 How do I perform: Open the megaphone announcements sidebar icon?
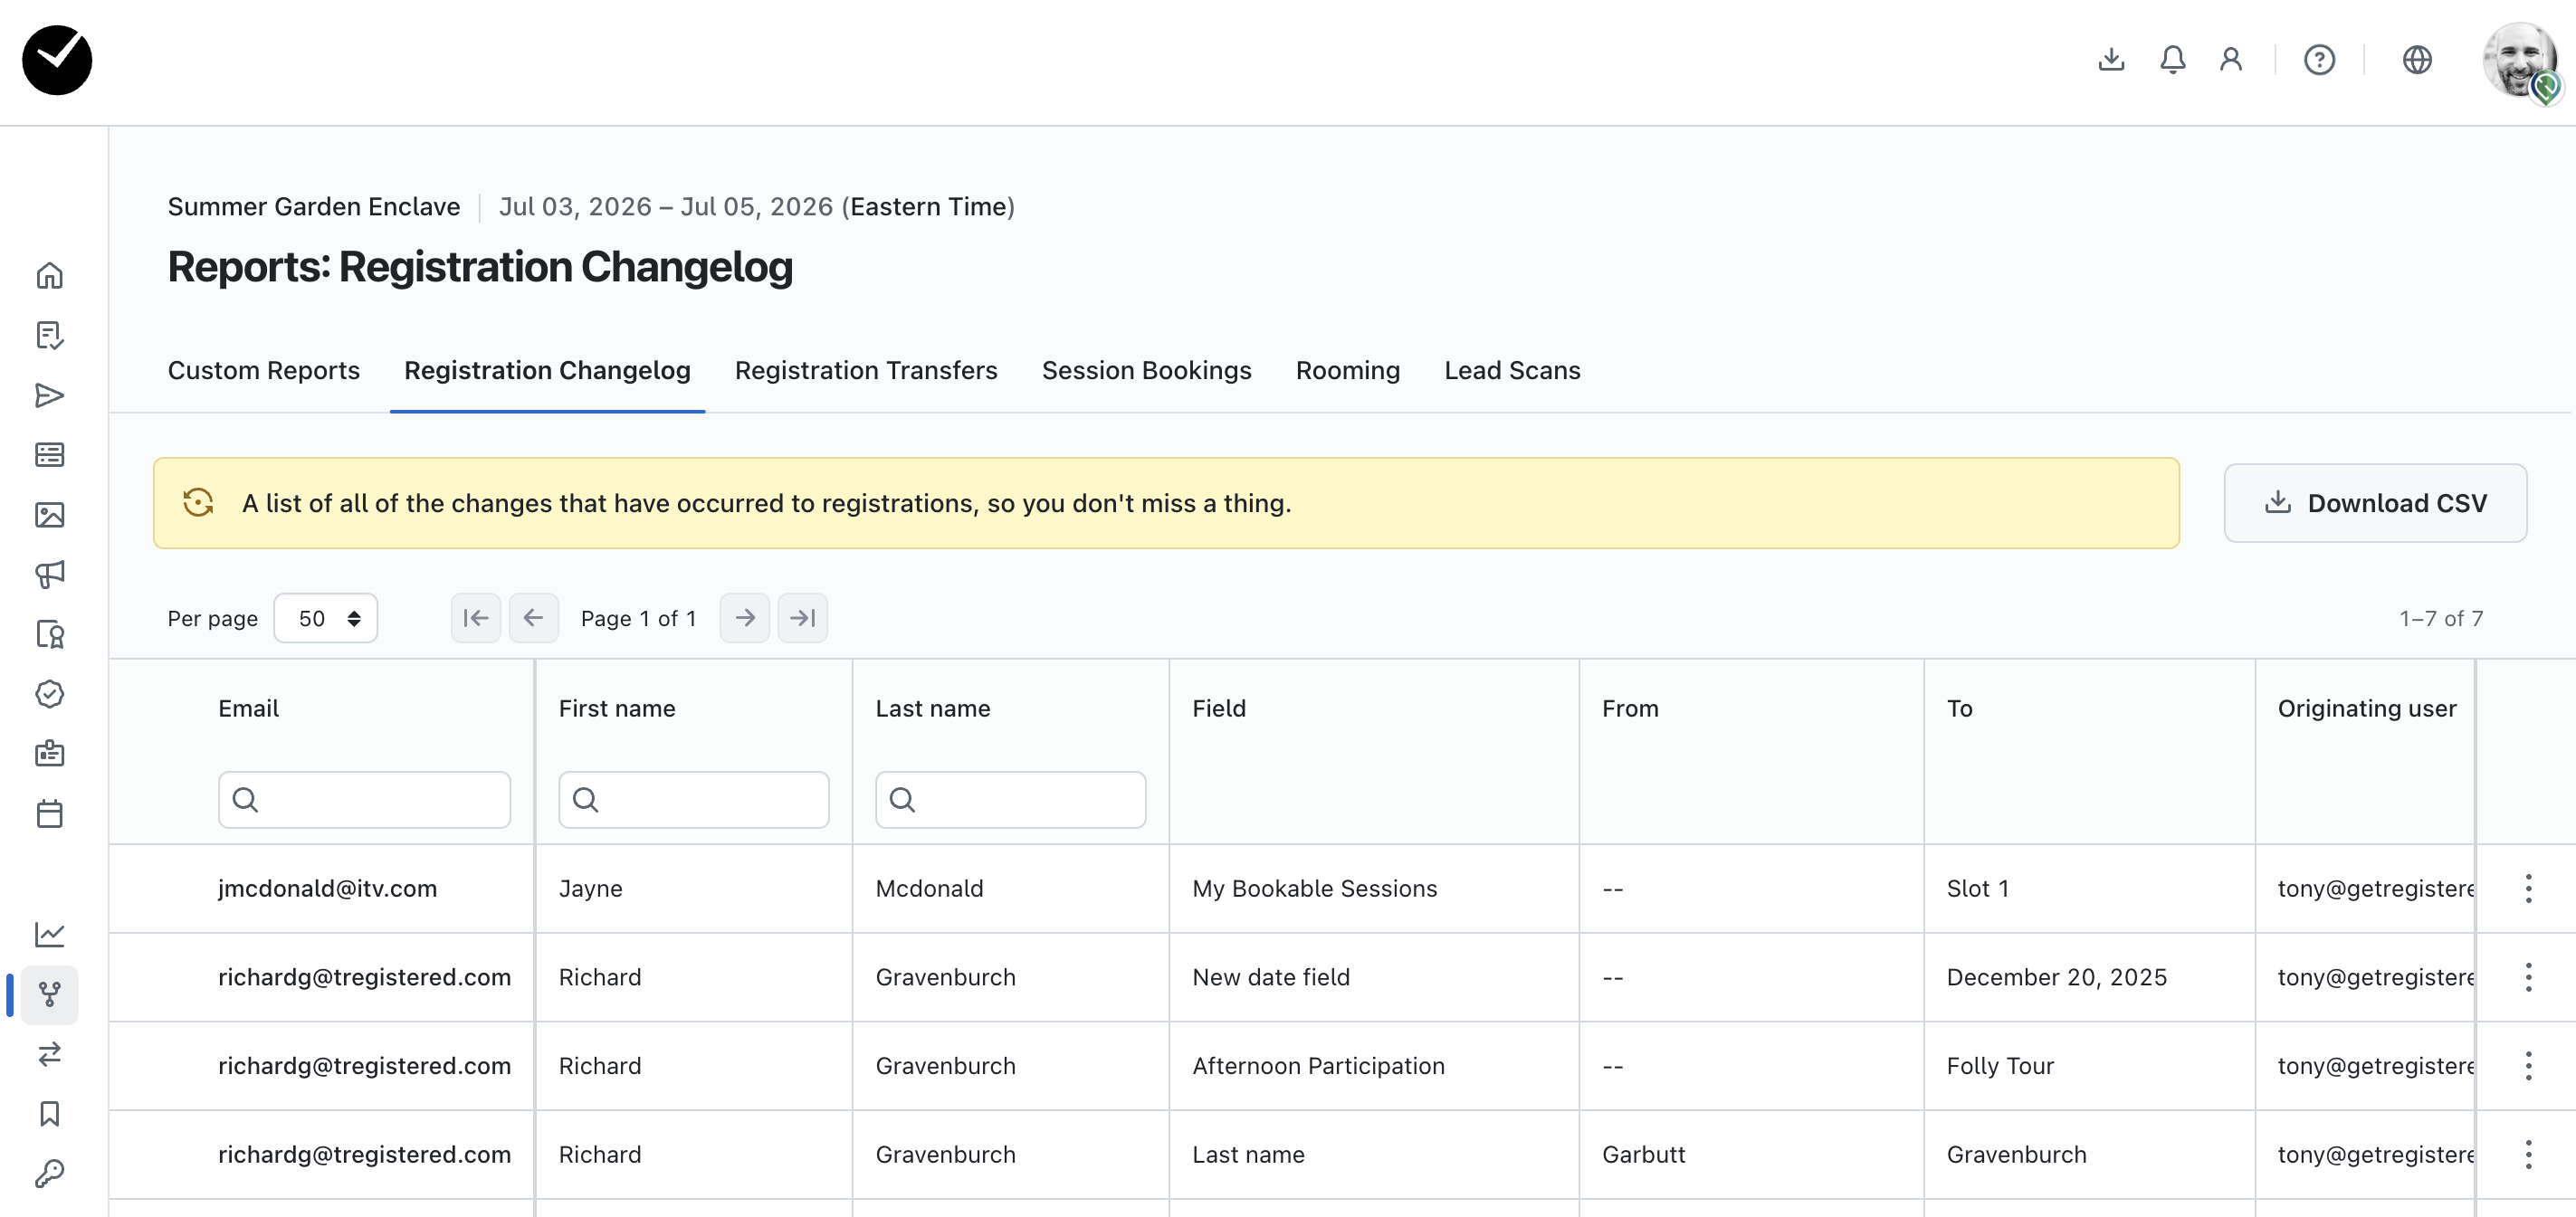click(x=49, y=574)
